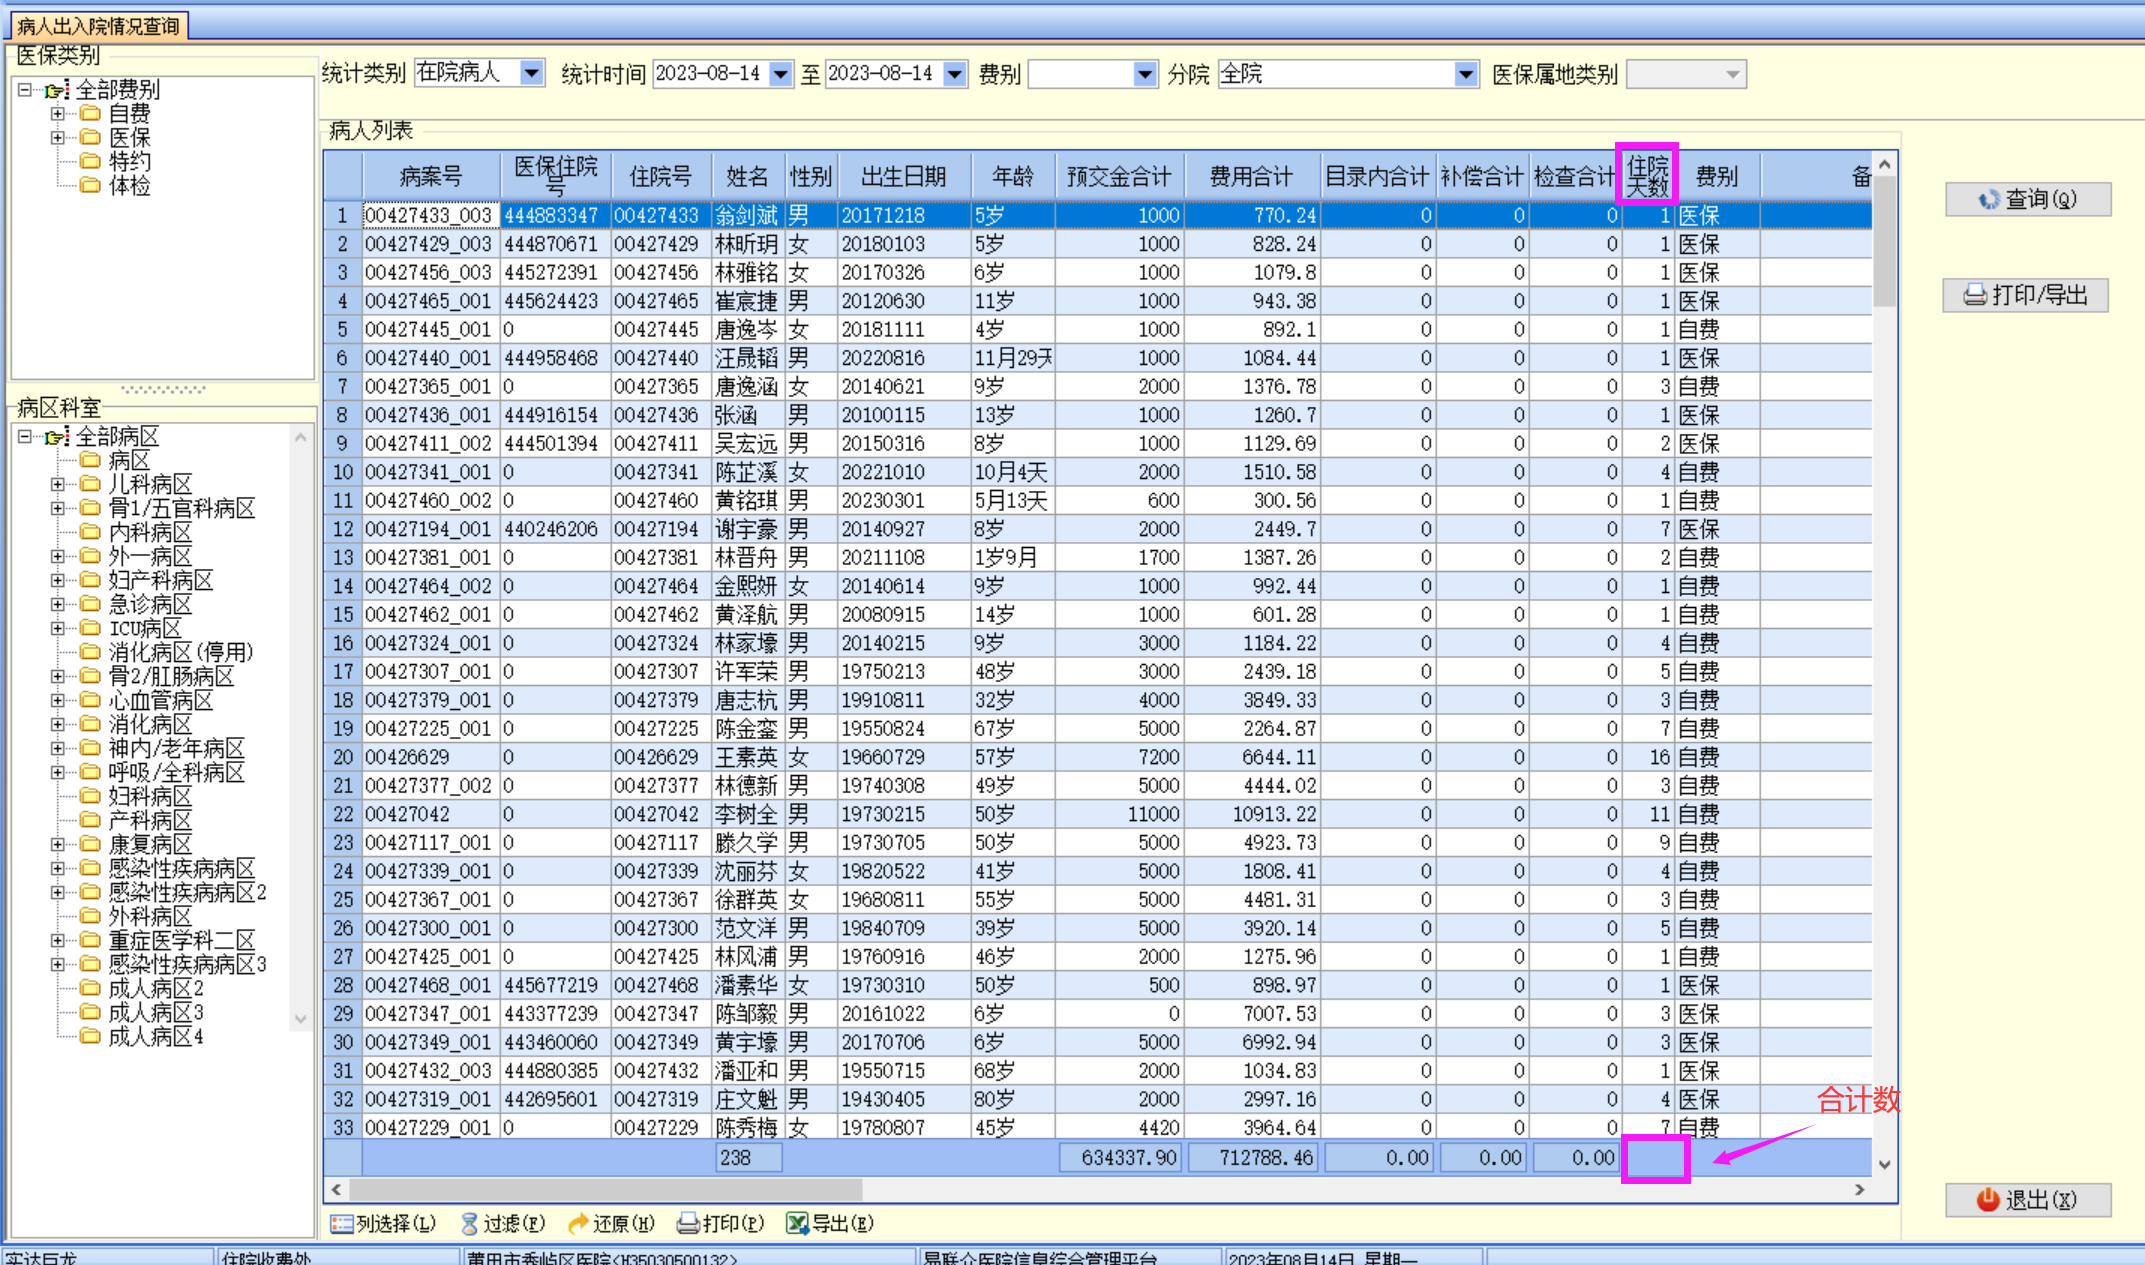Click the bottom toolbar 打印(P) printer icon
This screenshot has height=1265, width=2145.
click(688, 1223)
